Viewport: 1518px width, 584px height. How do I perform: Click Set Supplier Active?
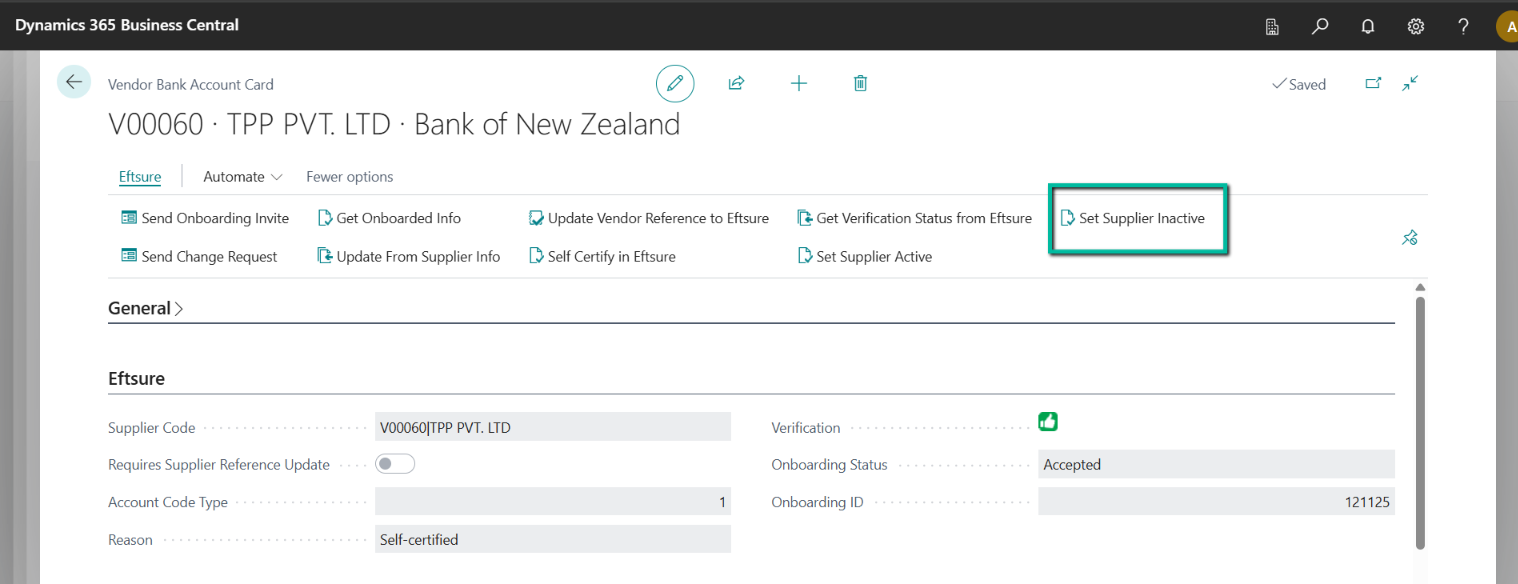(x=864, y=256)
